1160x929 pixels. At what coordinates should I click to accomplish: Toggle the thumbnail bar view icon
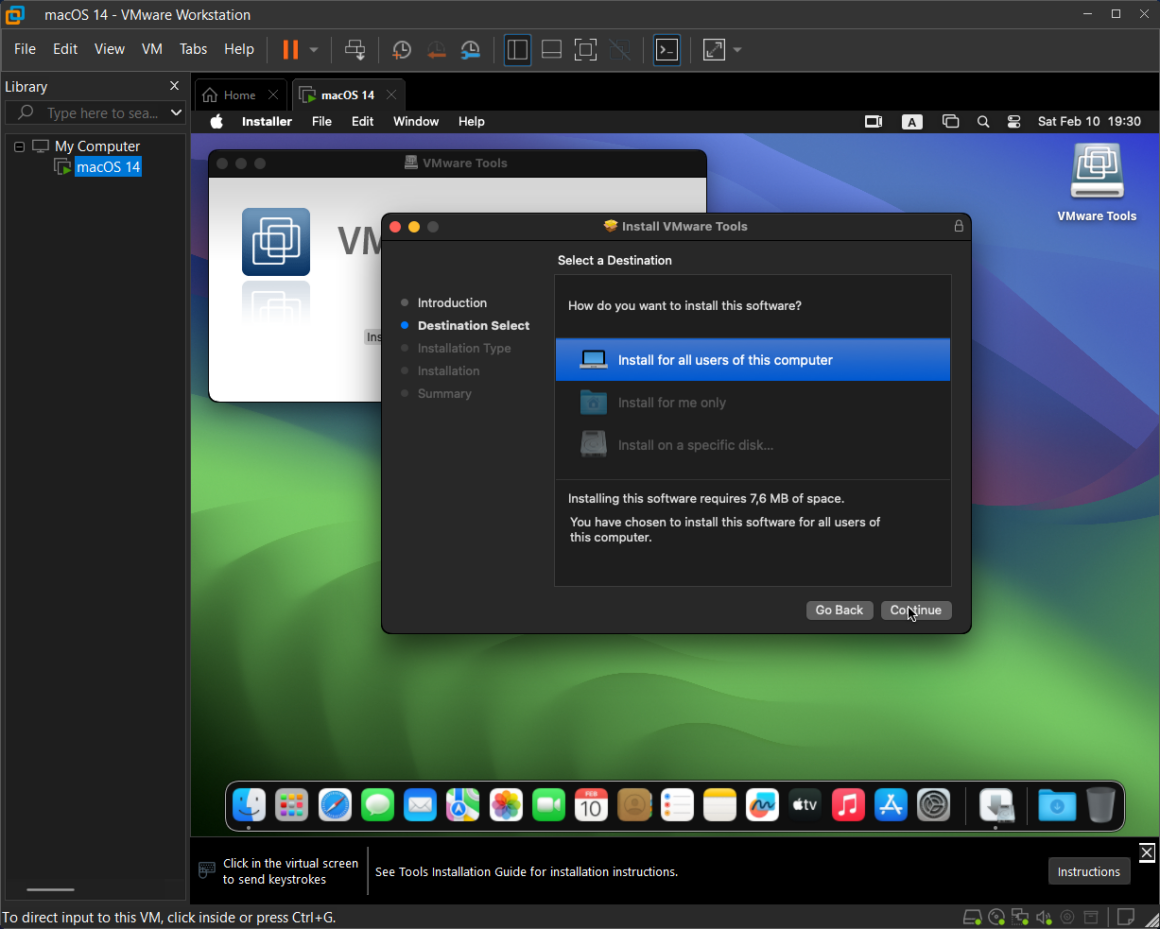[x=551, y=50]
